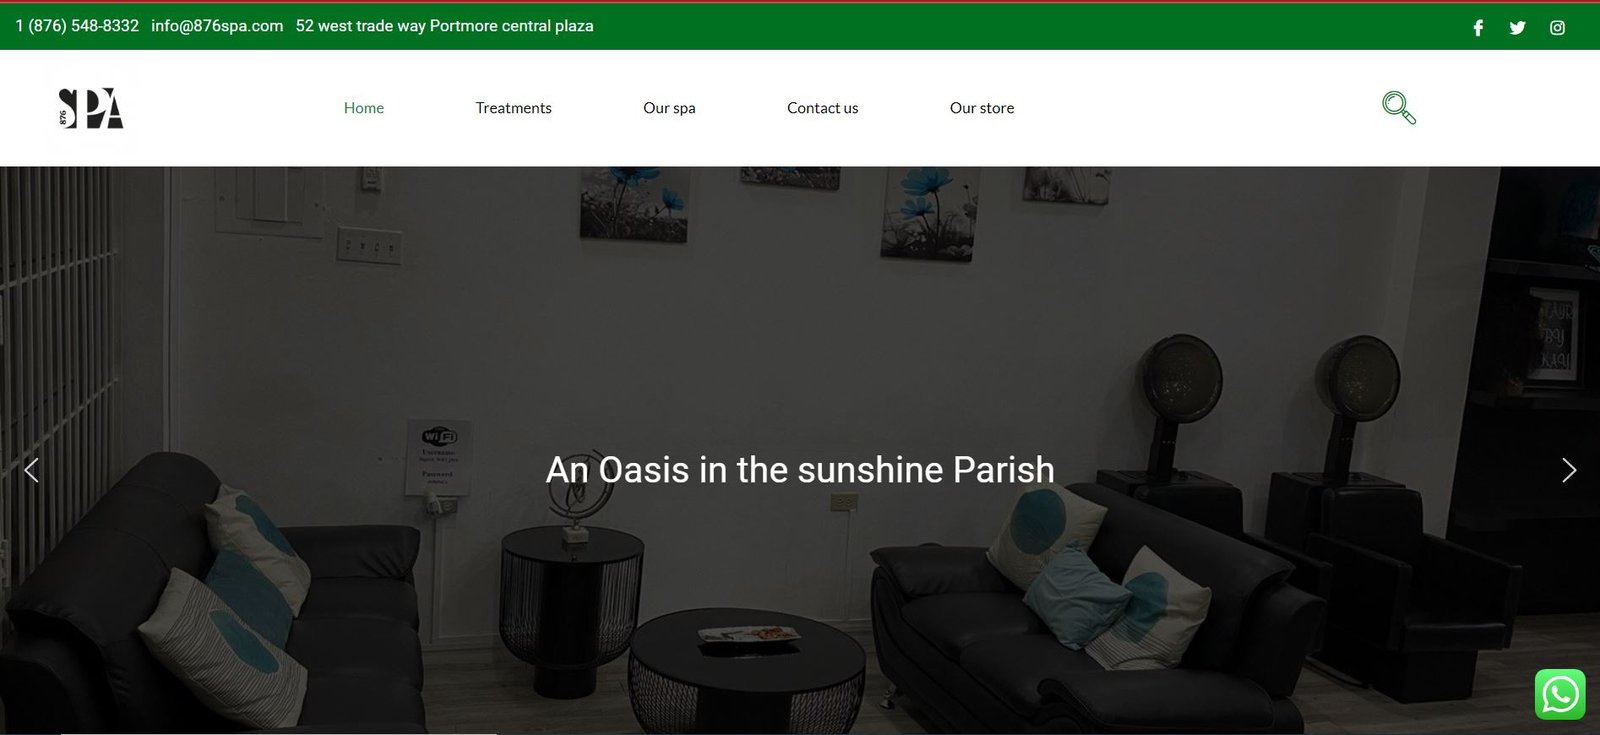Click the "An Oasis in the sunshine Parish" headline
Image resolution: width=1600 pixels, height=735 pixels.
point(800,470)
